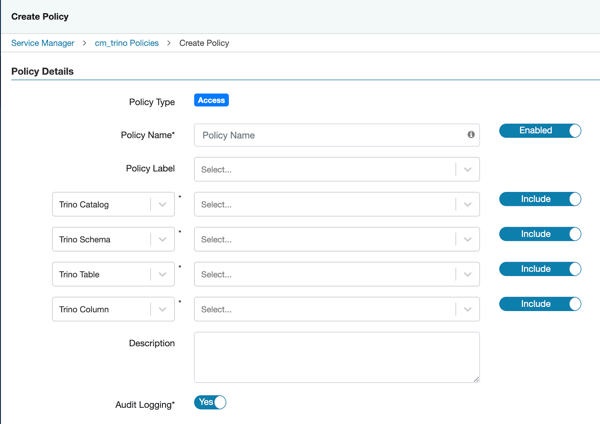Toggle the policy Enabled switch

[x=540, y=131]
